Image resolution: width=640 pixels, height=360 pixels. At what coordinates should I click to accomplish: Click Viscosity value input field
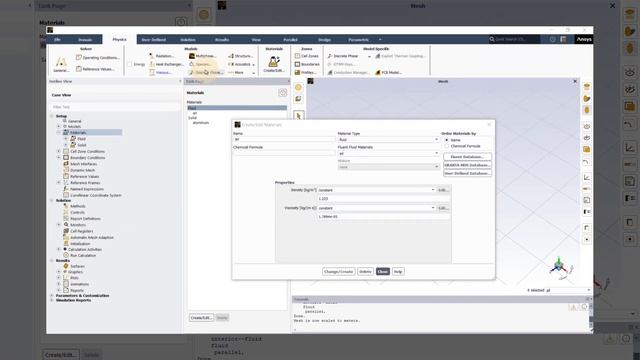click(x=384, y=217)
